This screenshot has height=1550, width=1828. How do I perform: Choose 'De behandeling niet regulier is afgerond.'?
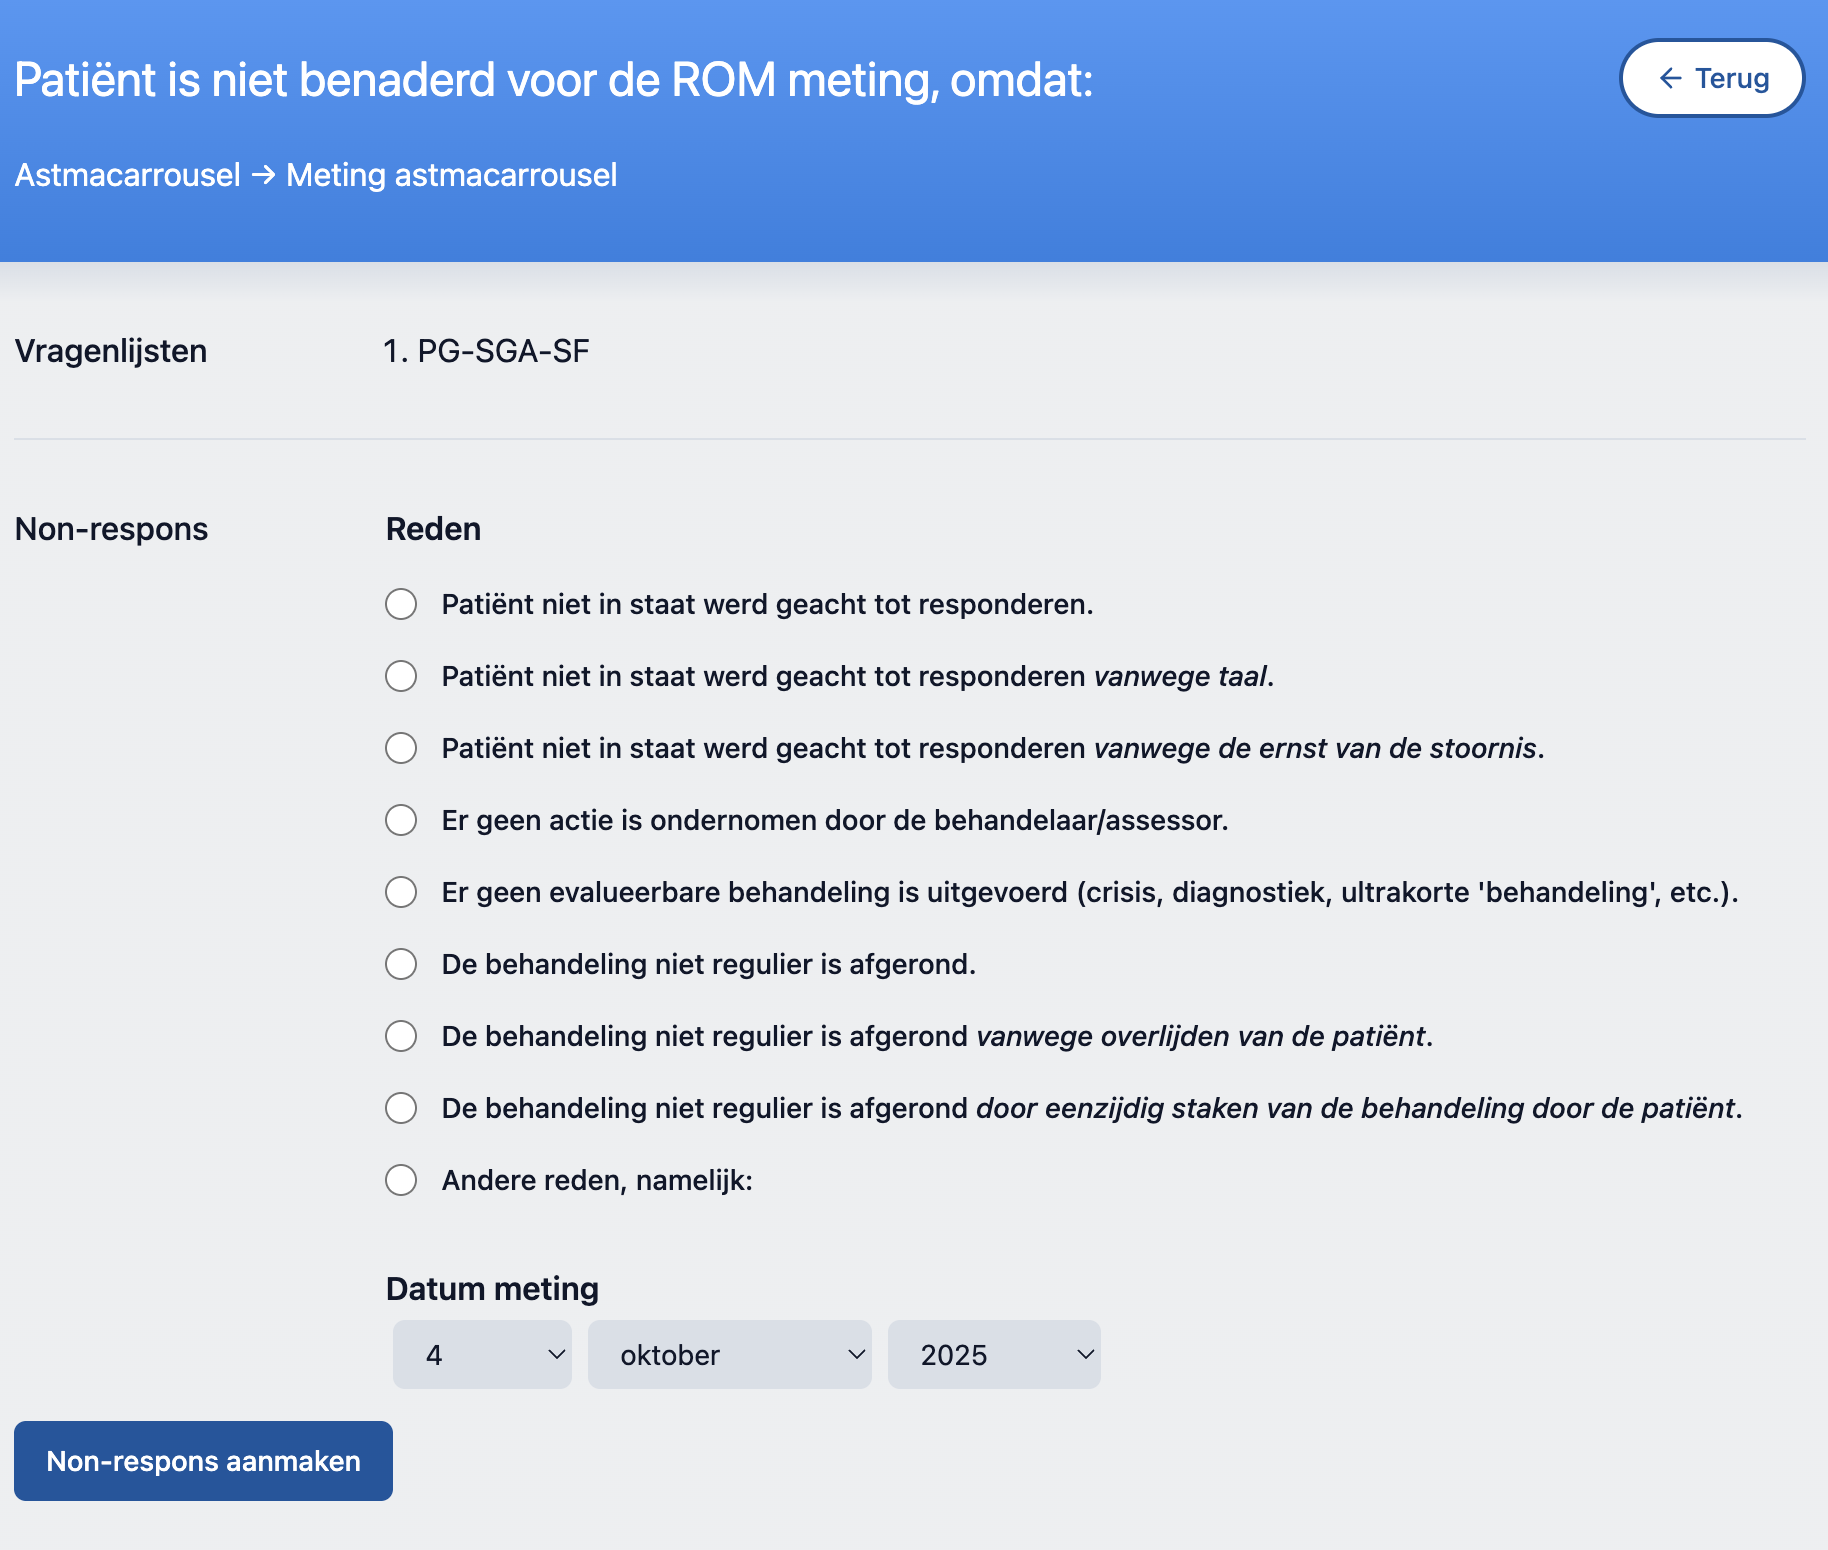[401, 964]
